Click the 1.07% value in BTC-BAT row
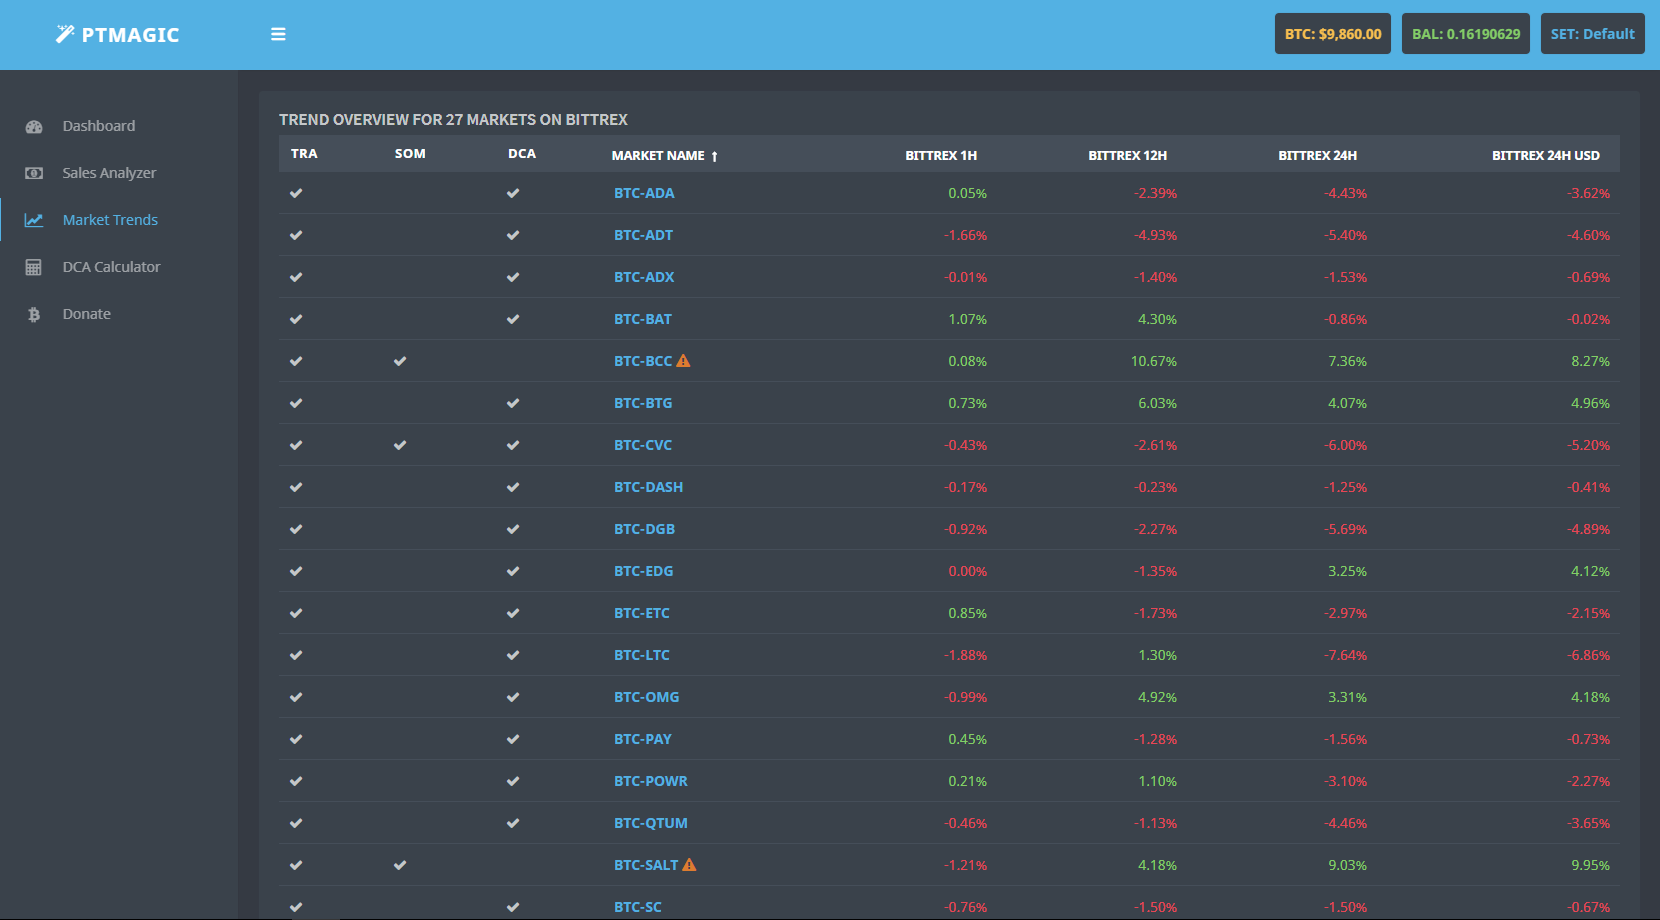The image size is (1660, 920). 967,319
